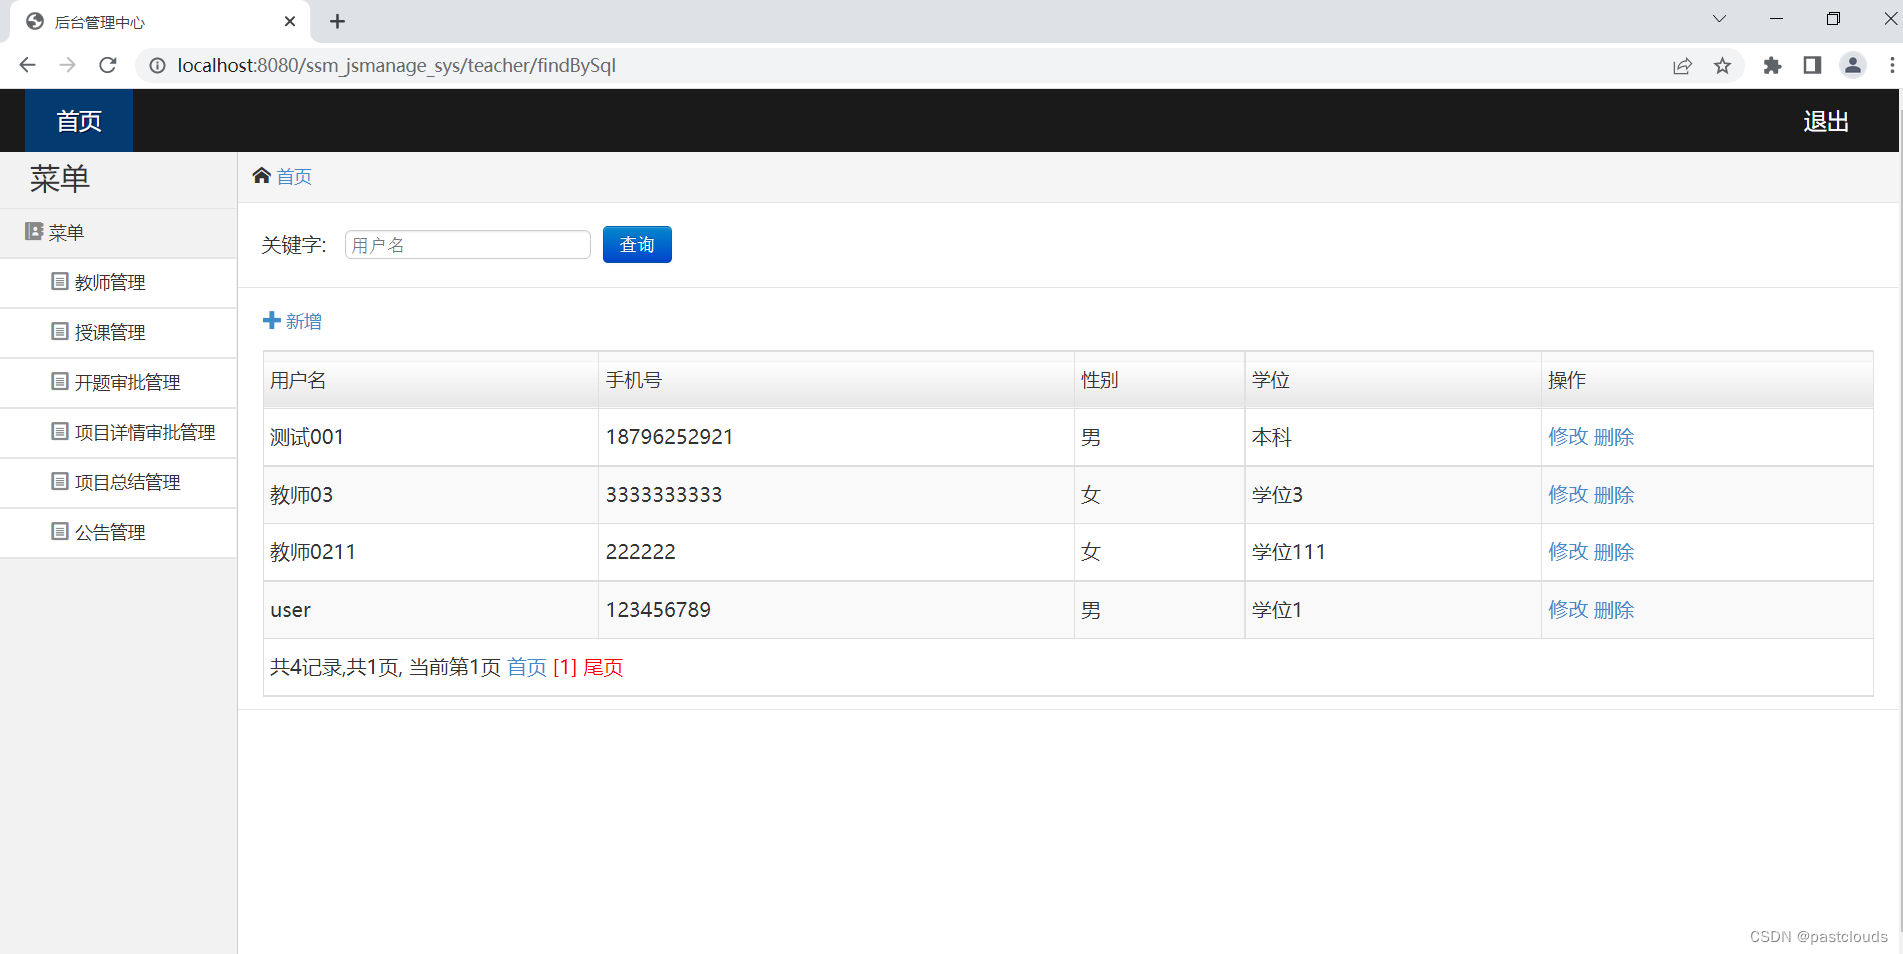The image size is (1903, 954).
Task: Switch to the 首页 navigation tab
Action: (78, 120)
